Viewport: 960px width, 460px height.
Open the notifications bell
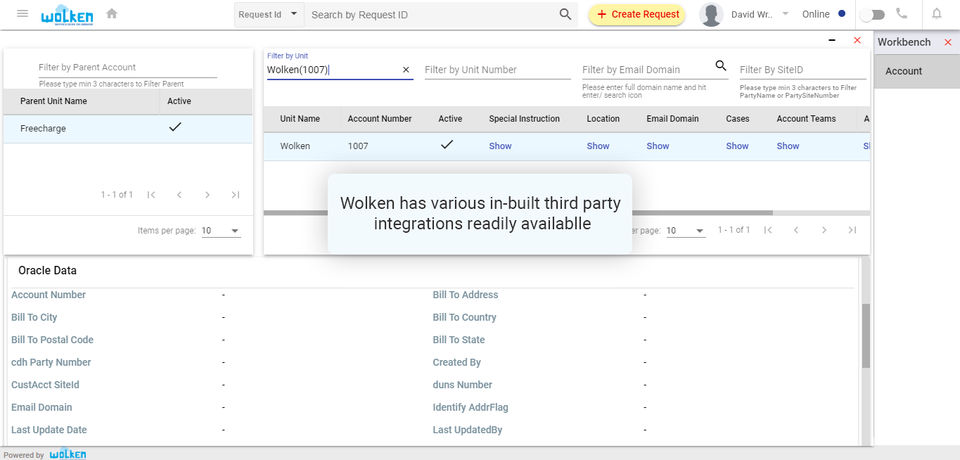coord(937,13)
